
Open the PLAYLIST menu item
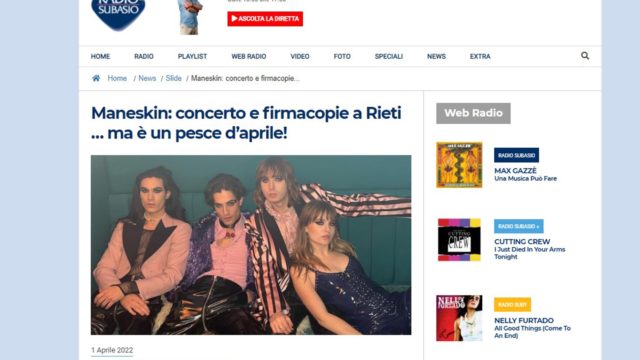point(192,56)
